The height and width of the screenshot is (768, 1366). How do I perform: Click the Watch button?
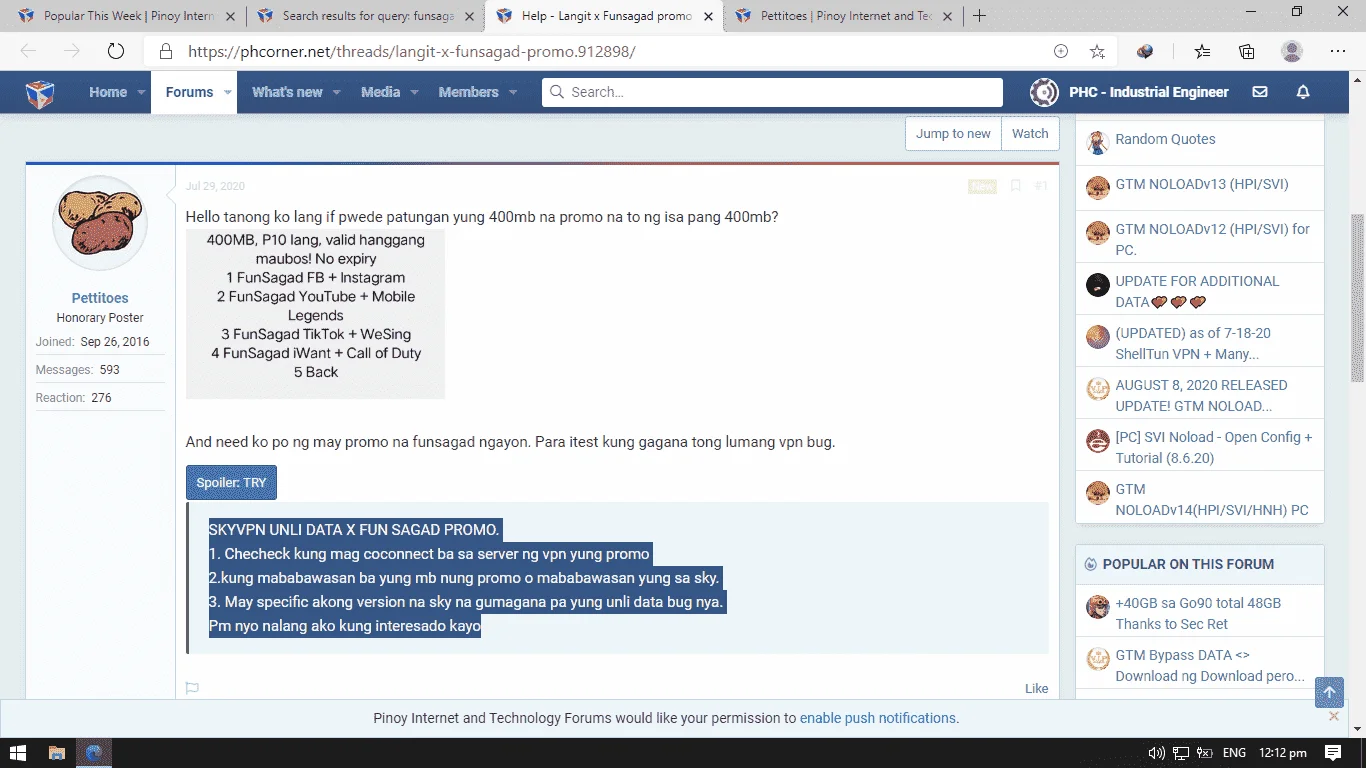[x=1030, y=133]
